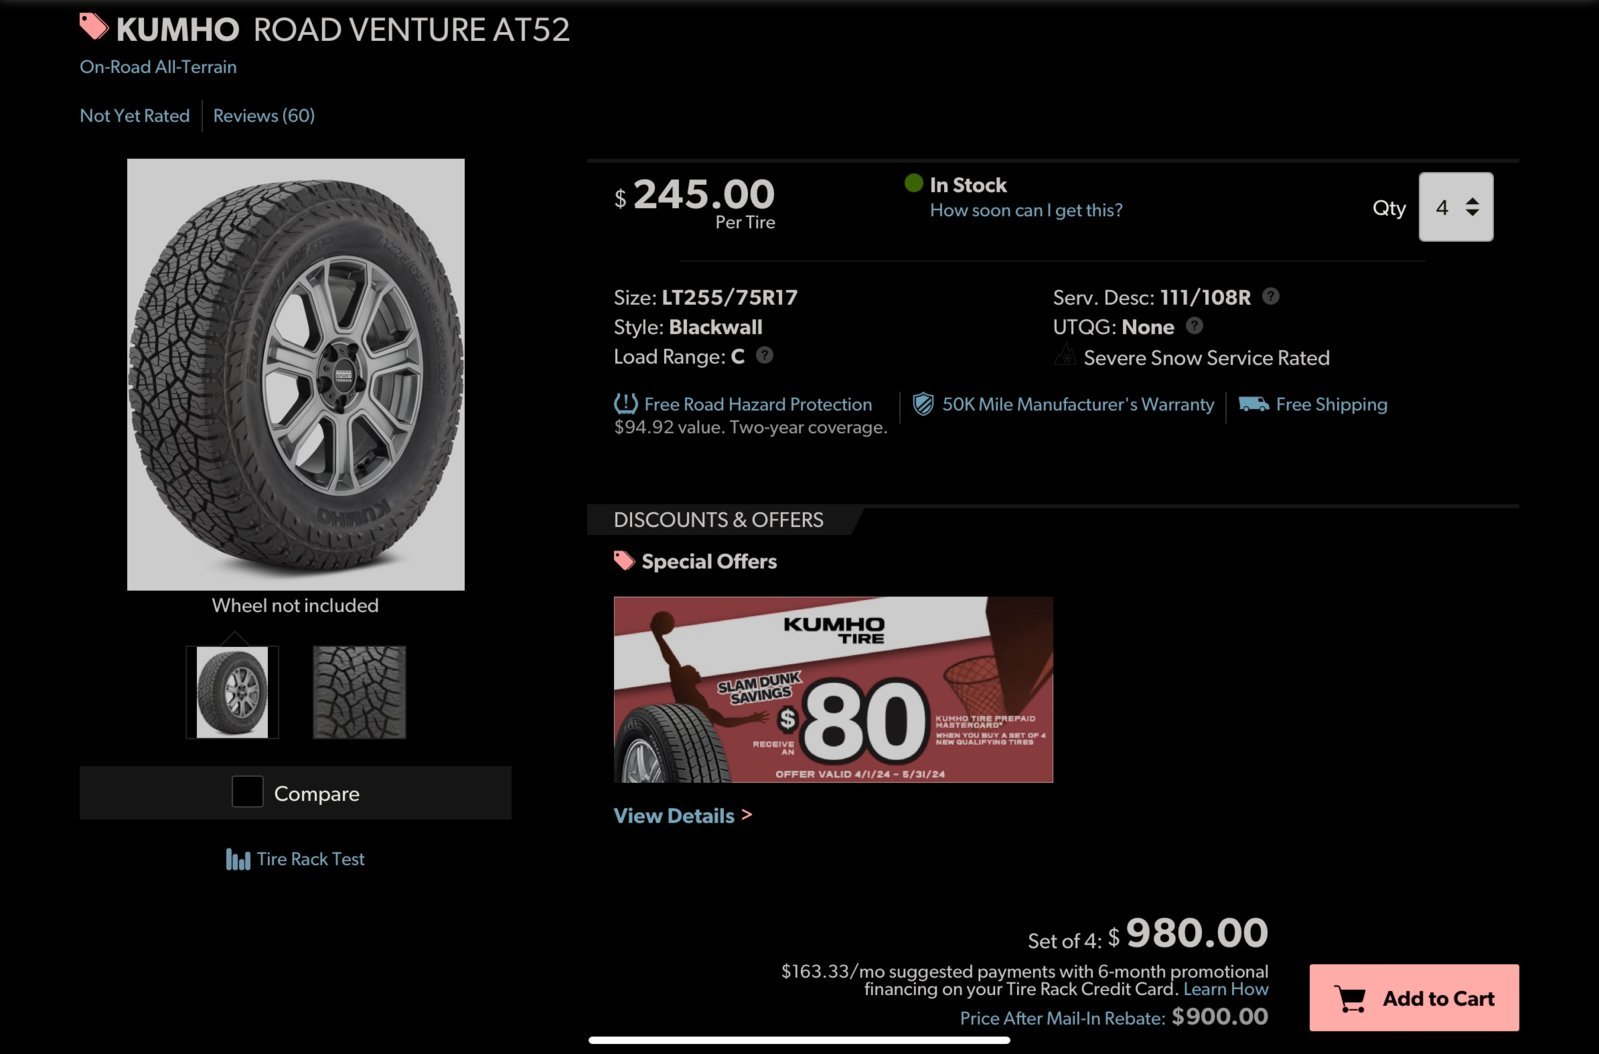
Task: Open help icon next to Load Range C
Action: (764, 355)
